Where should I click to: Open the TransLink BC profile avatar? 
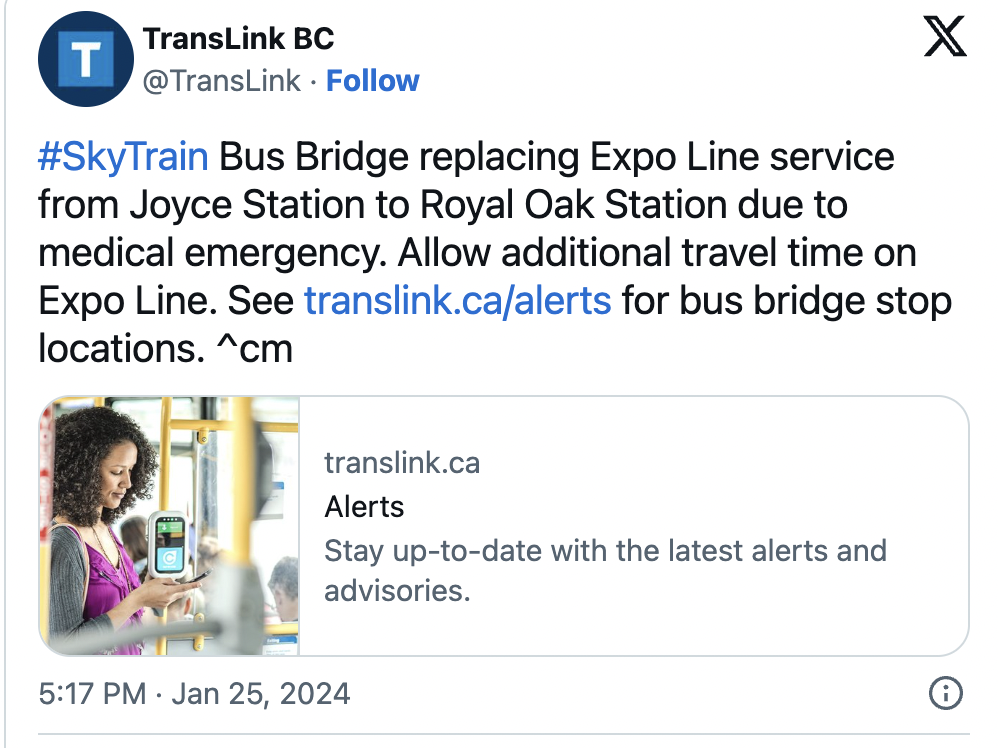pos(86,59)
